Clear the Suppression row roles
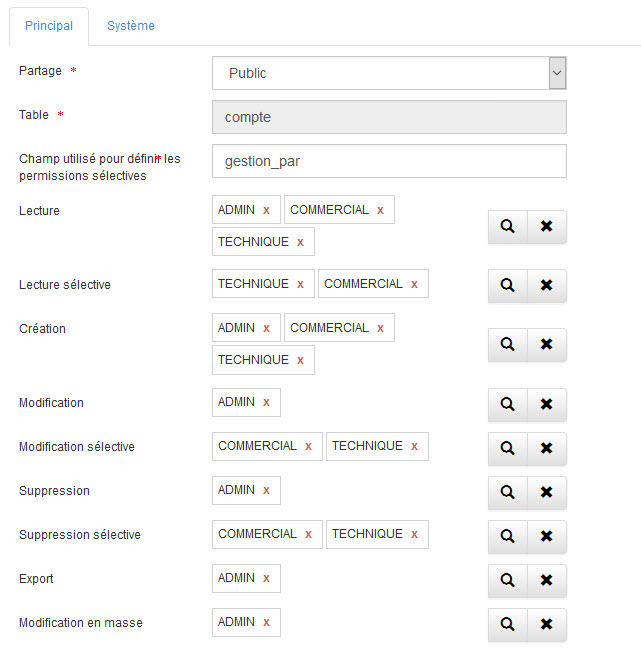This screenshot has height=651, width=641. pyautogui.click(x=547, y=492)
